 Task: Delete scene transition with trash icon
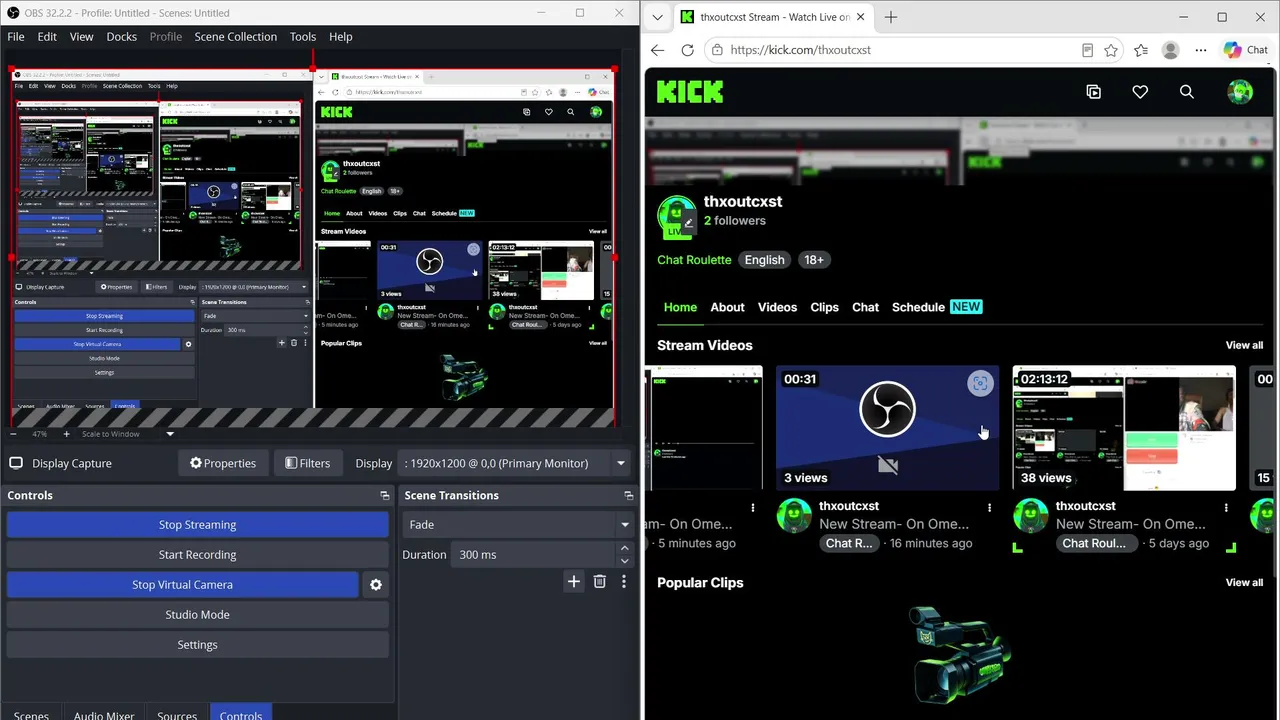(x=600, y=581)
